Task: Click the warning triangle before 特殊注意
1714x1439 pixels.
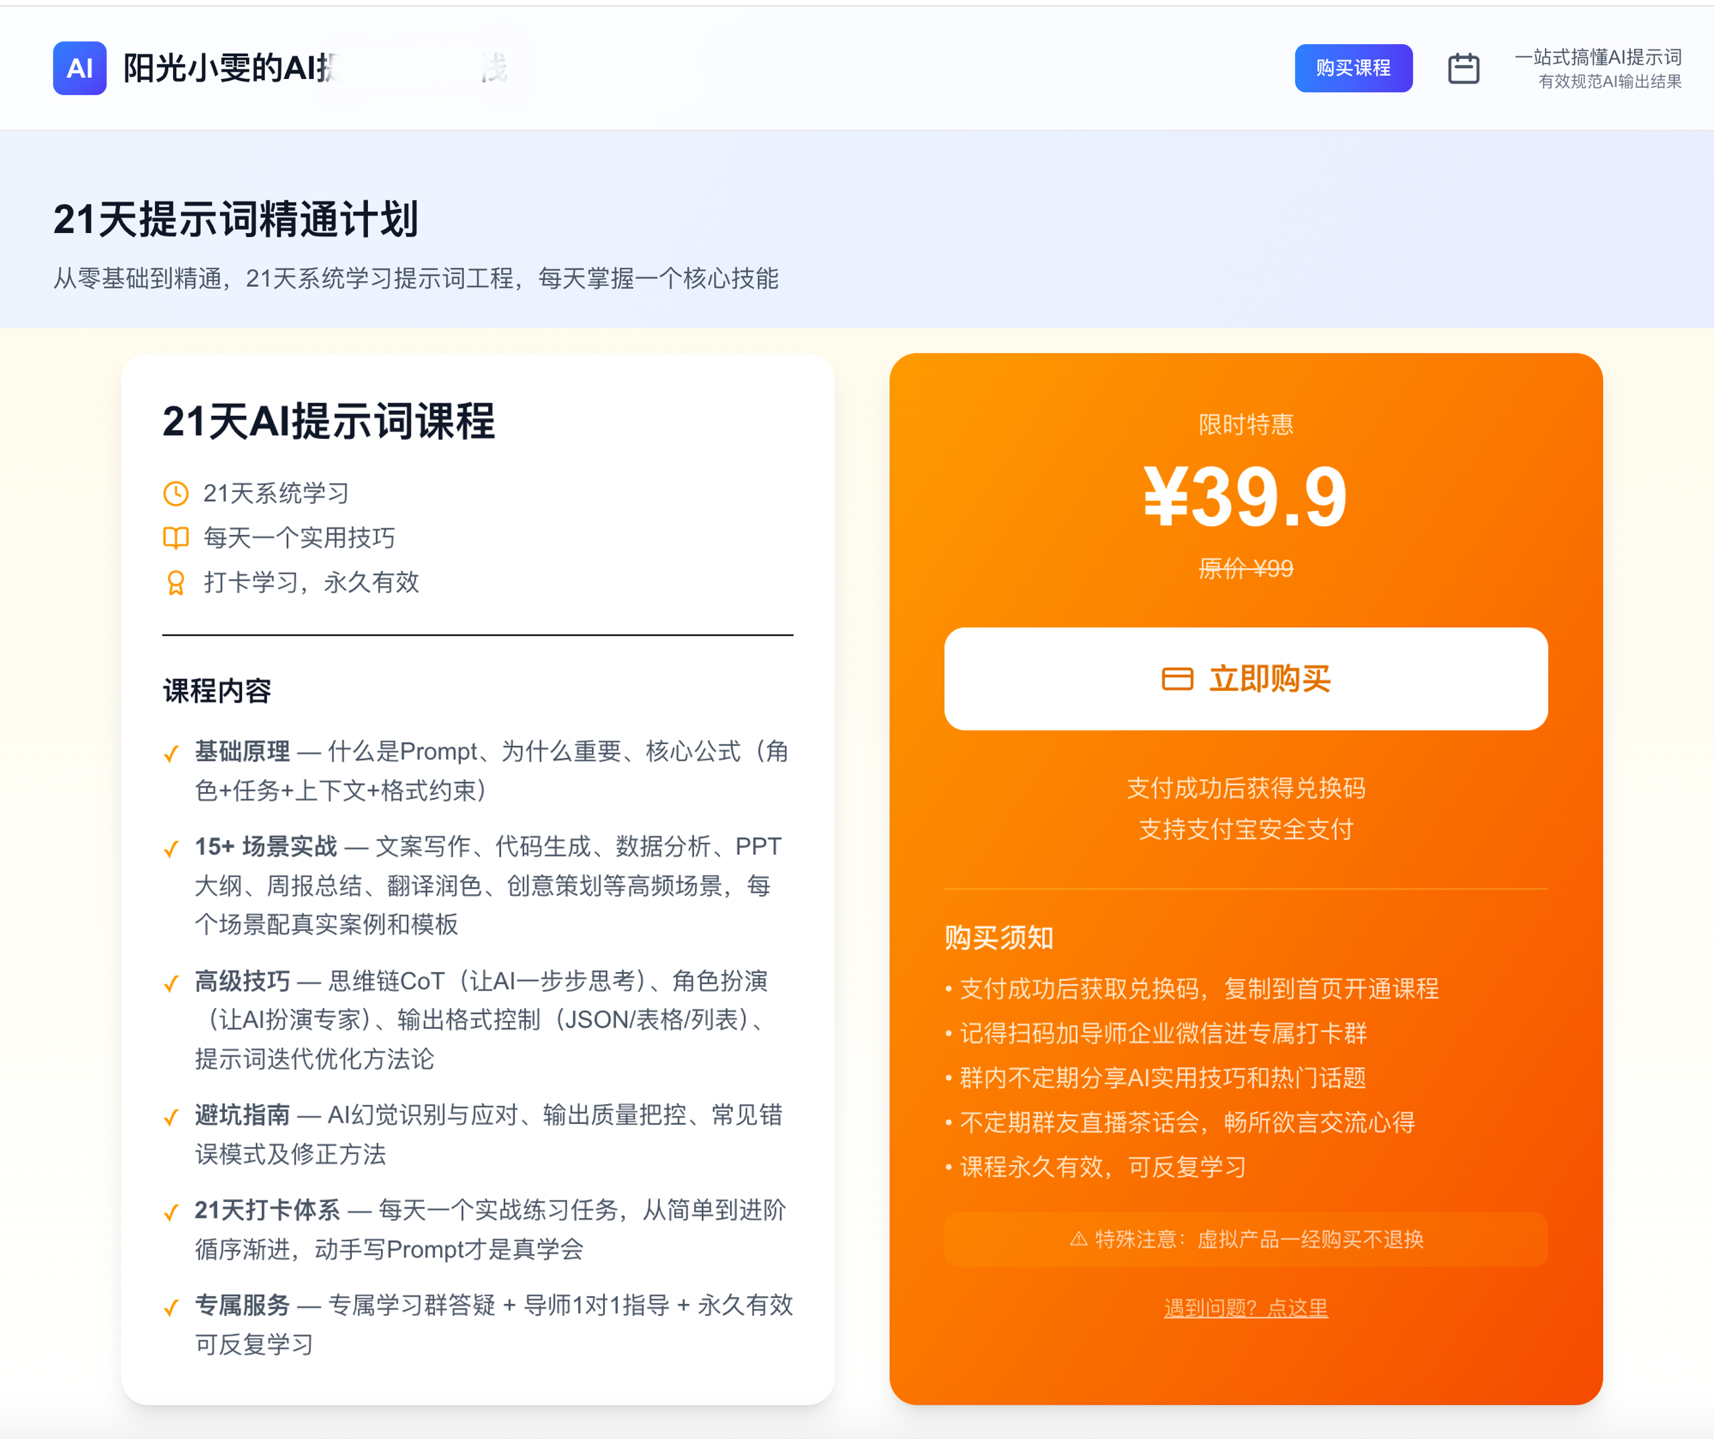Action: pos(1078,1239)
